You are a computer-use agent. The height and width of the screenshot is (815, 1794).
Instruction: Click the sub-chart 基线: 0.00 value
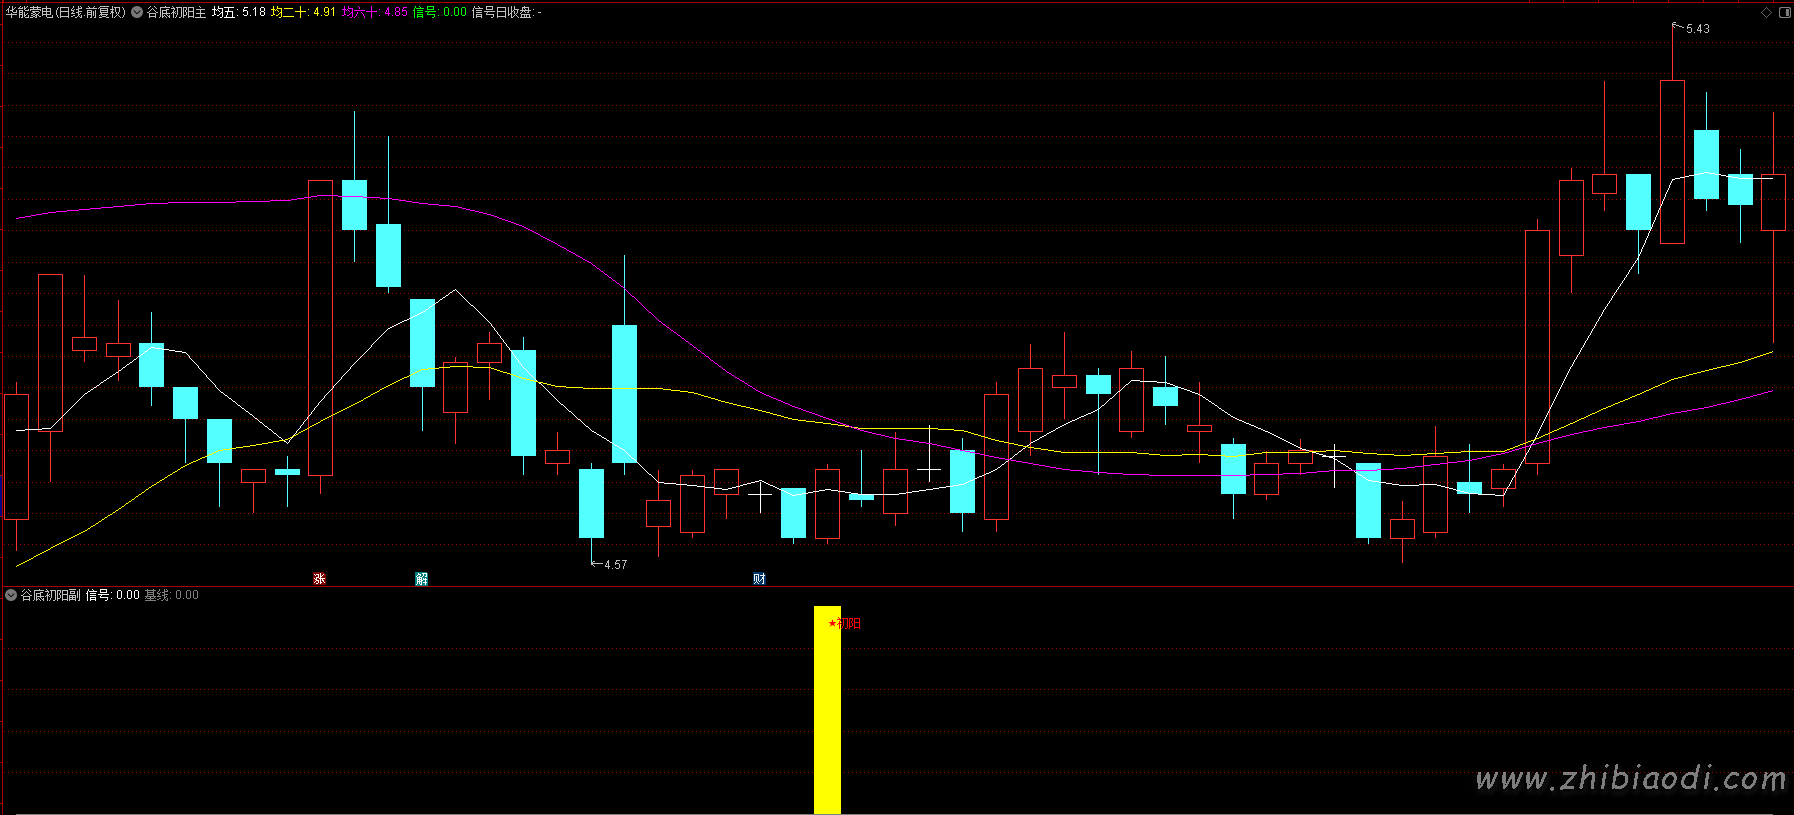coord(172,595)
